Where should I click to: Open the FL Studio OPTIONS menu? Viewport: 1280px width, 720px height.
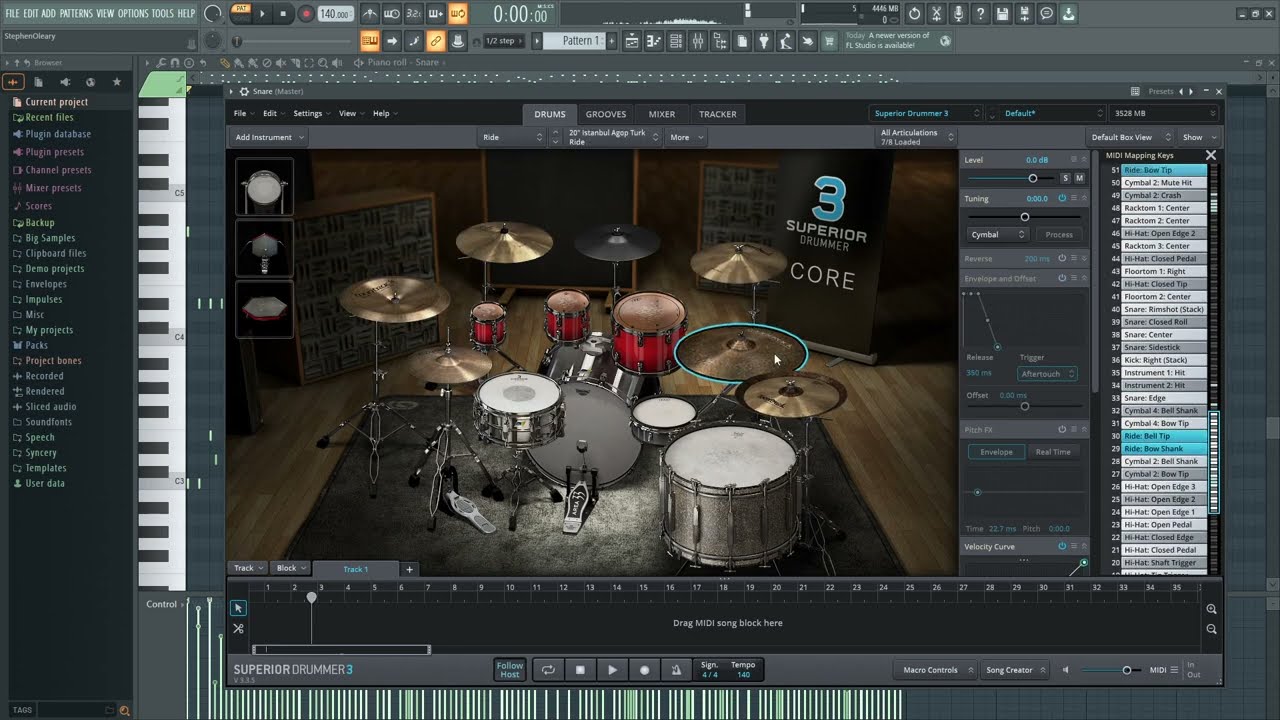coord(133,13)
